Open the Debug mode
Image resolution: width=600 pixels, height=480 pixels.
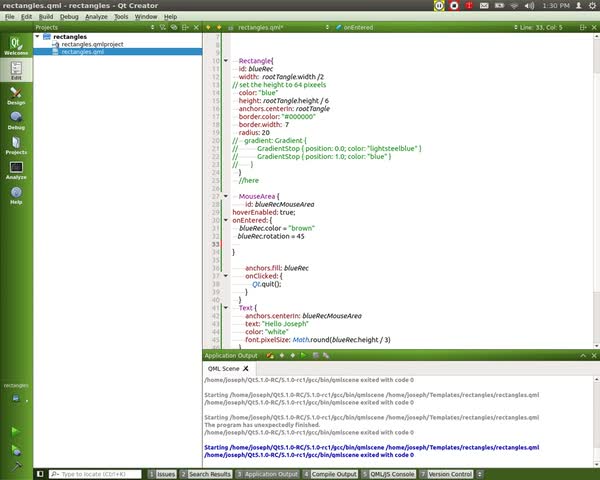pos(16,120)
